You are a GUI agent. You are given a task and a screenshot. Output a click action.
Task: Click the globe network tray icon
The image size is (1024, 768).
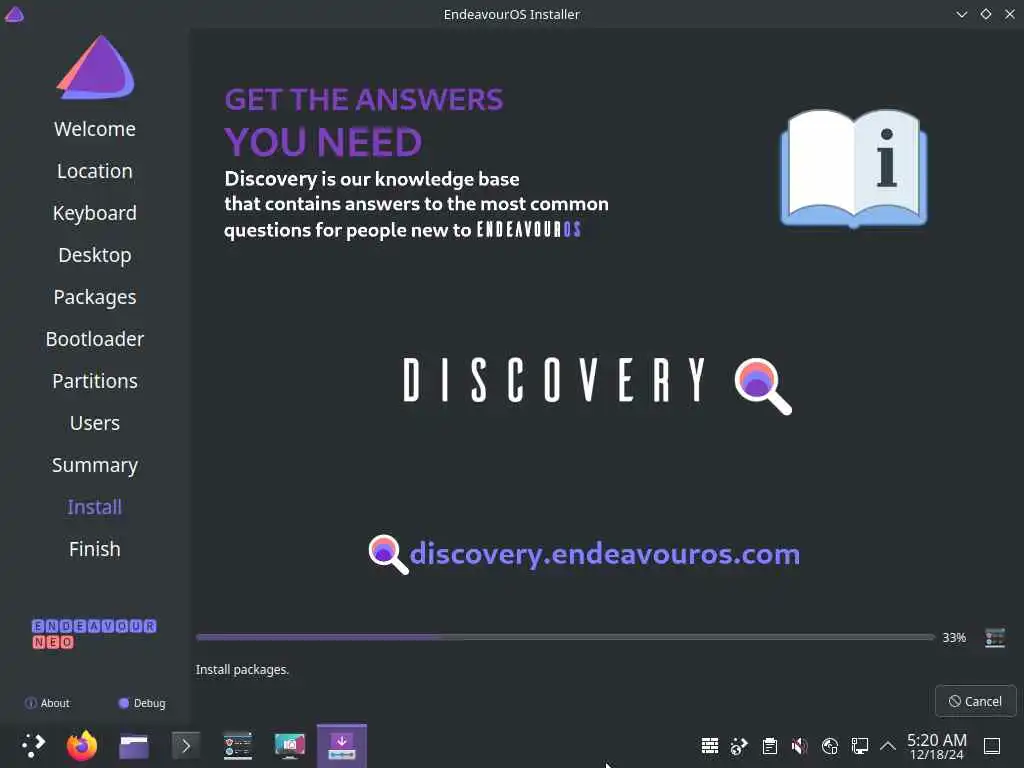(830, 746)
